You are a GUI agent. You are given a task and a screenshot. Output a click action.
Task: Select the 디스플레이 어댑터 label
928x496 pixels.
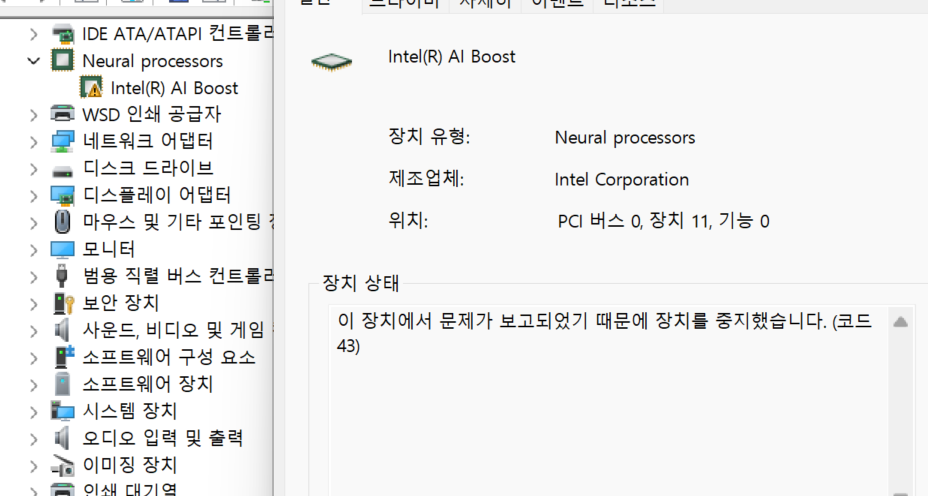tap(157, 195)
